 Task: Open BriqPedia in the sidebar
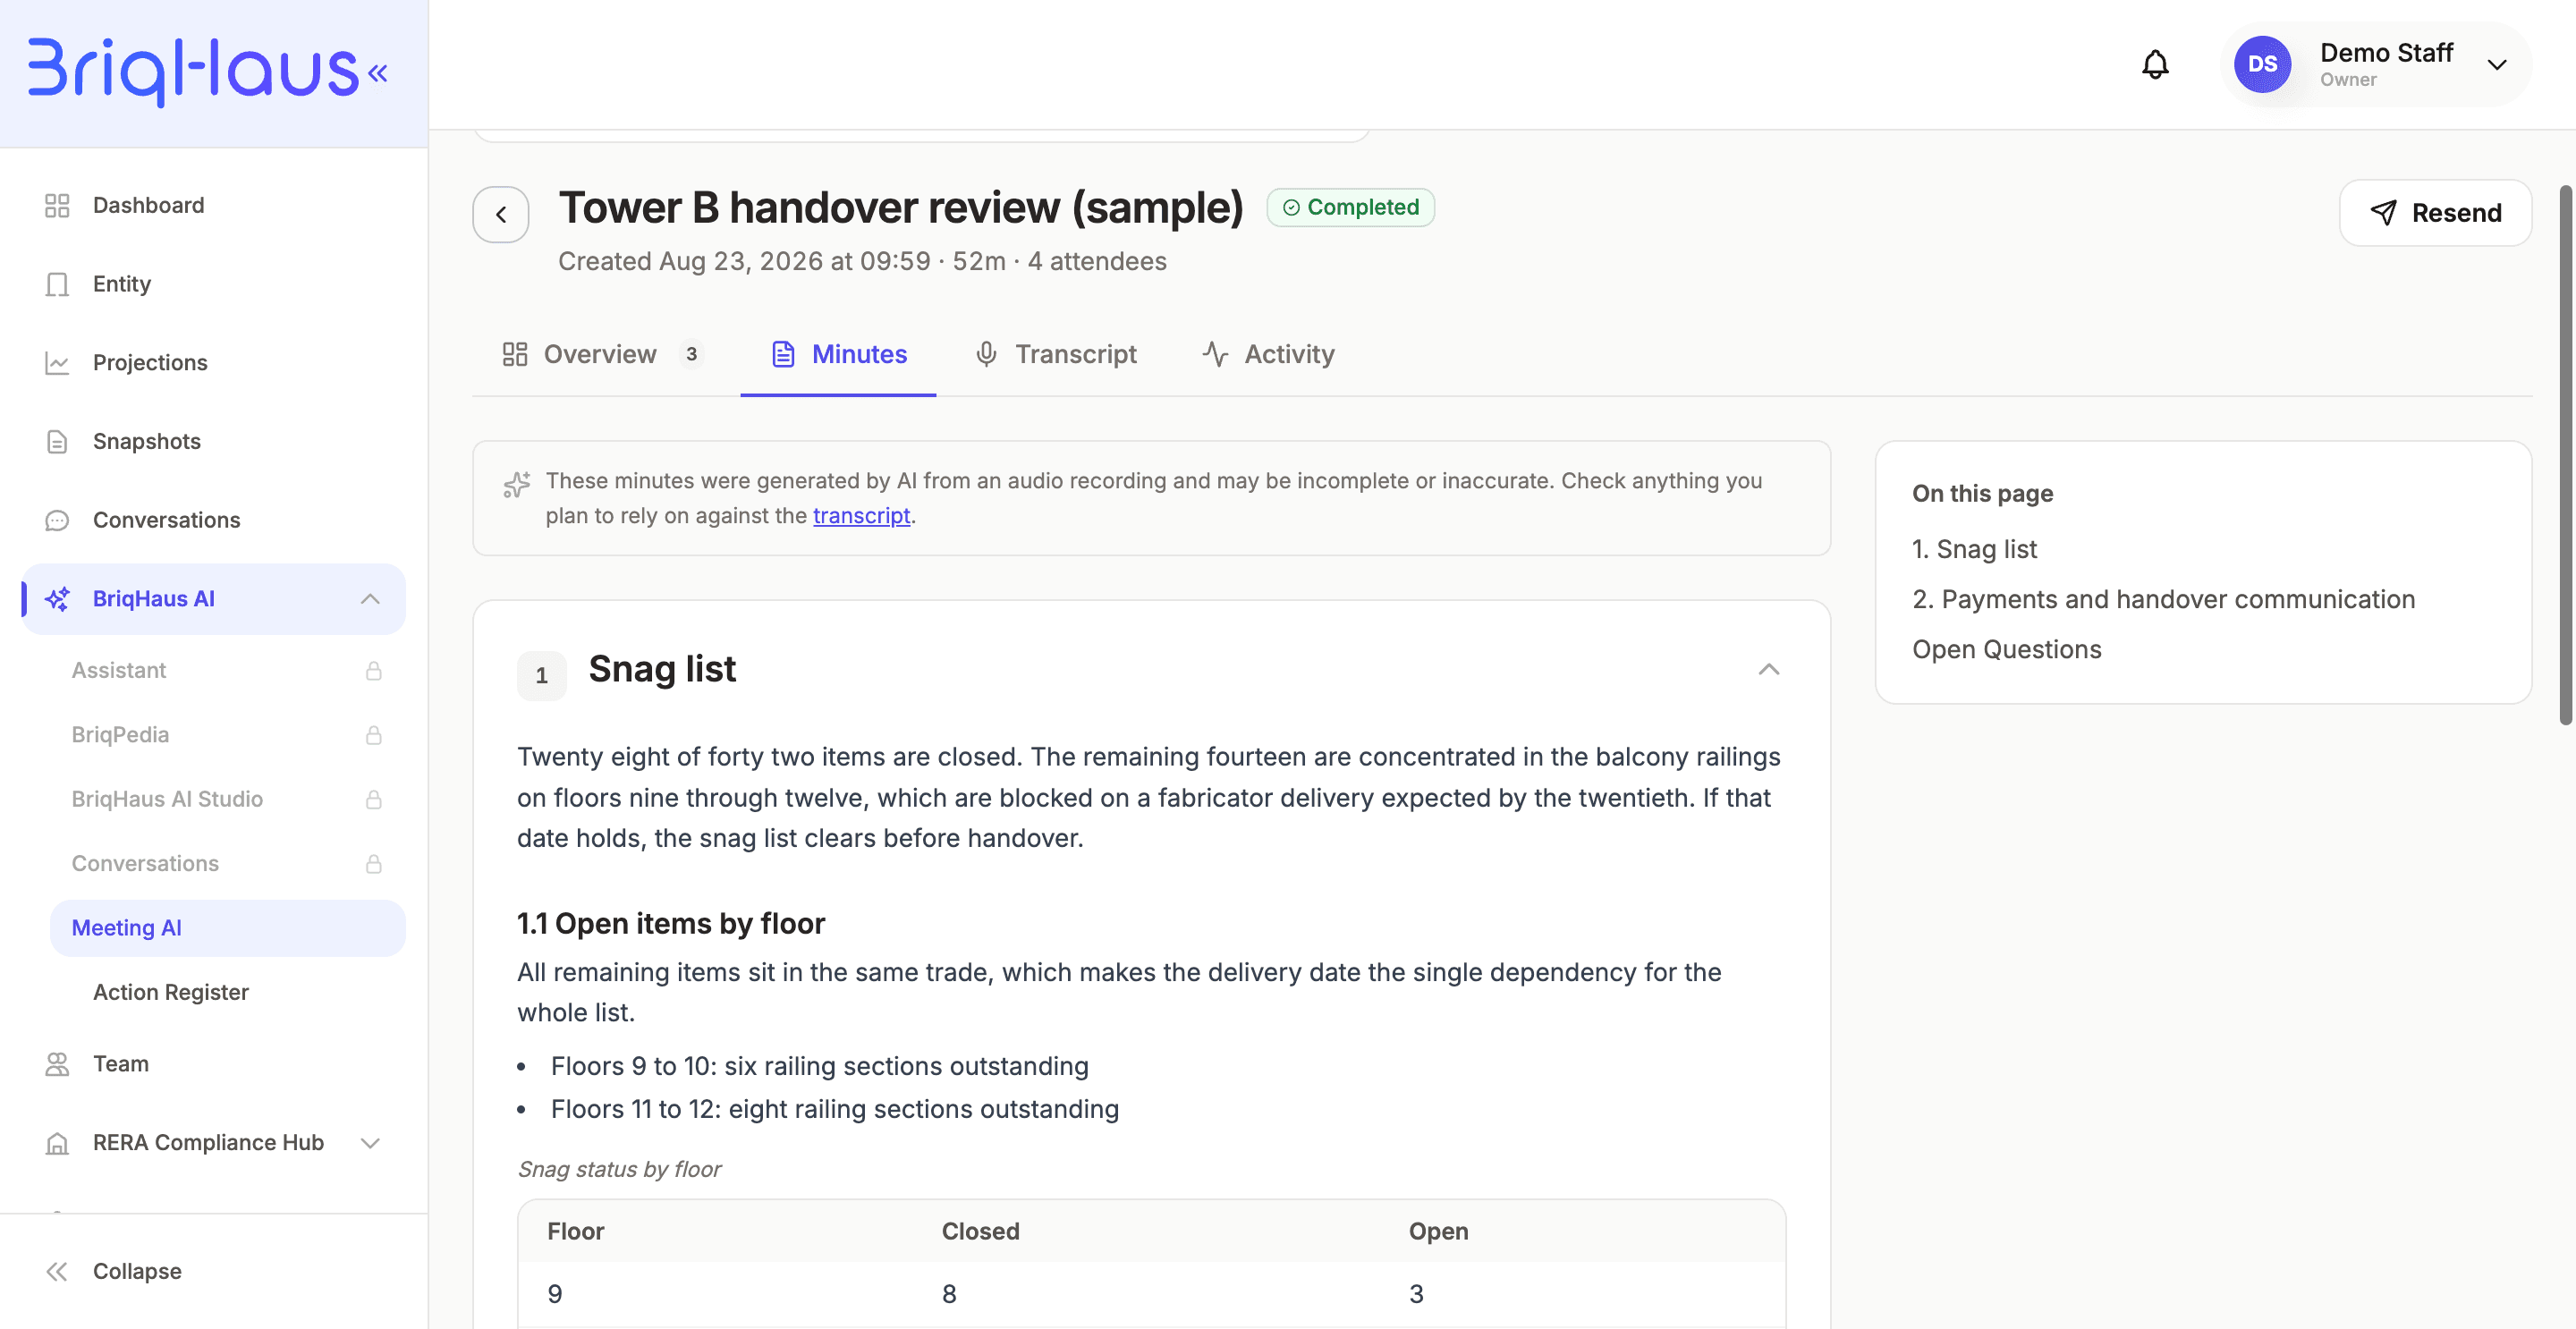point(120,735)
